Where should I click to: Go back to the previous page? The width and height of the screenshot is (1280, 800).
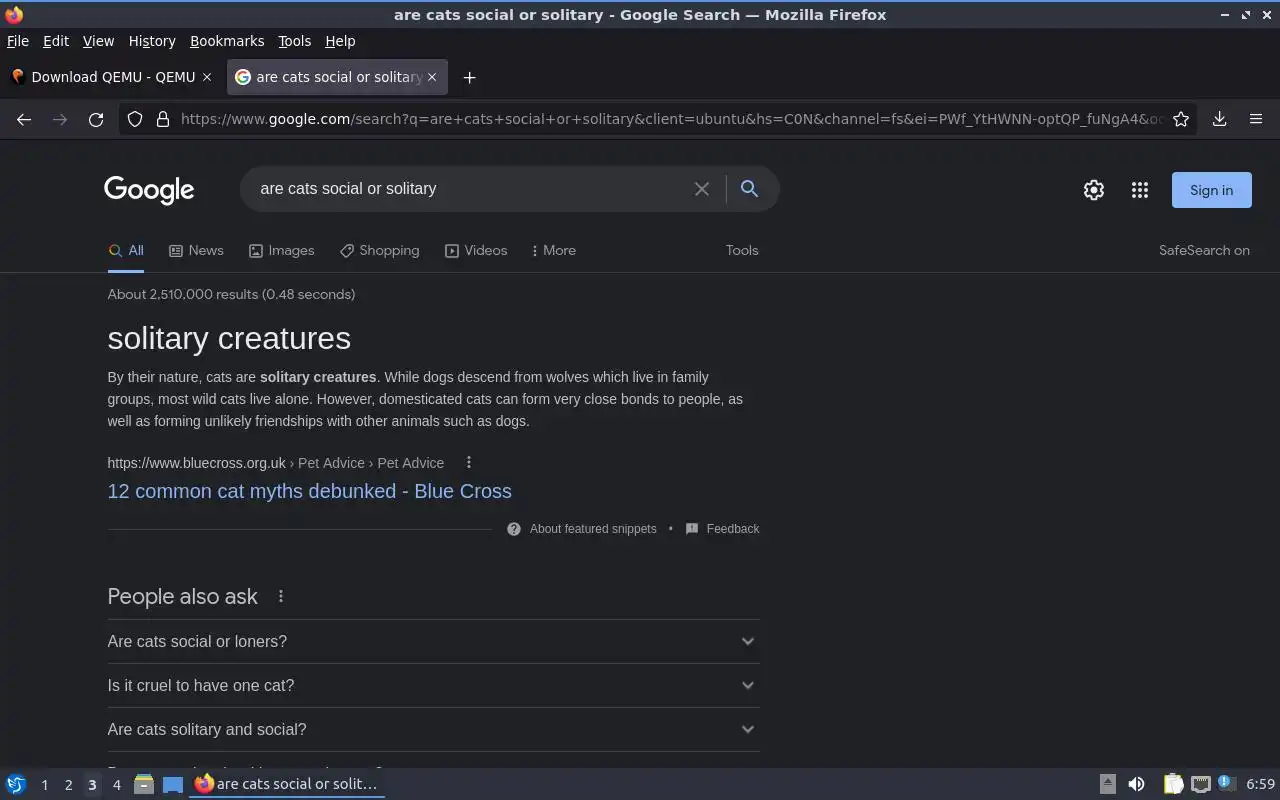click(x=24, y=119)
